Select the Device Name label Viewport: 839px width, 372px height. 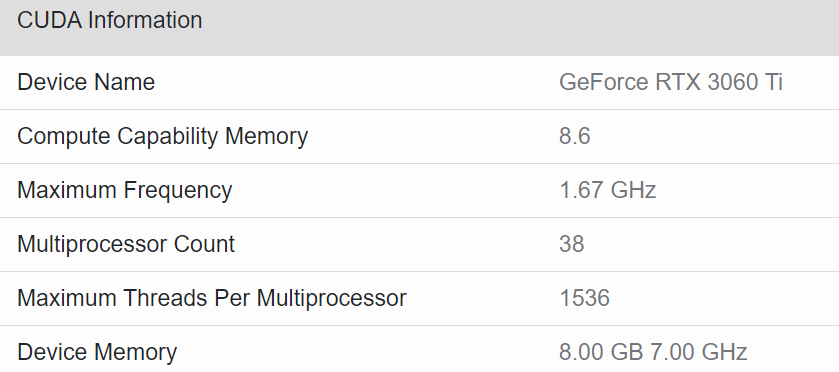[86, 82]
